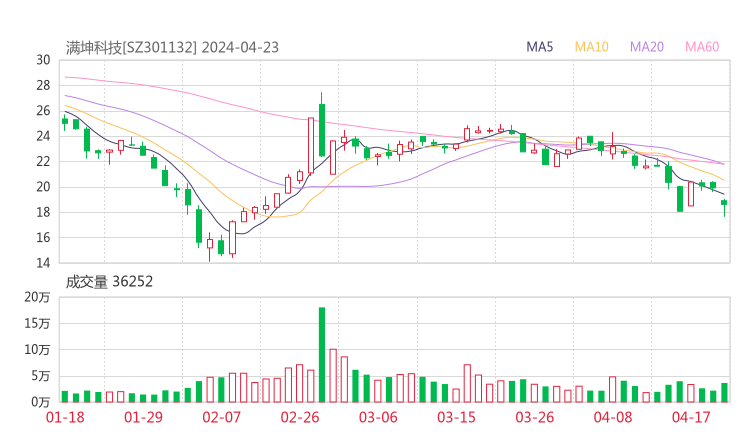
Task: Click the 01-29 date axis label
Action: point(143,417)
